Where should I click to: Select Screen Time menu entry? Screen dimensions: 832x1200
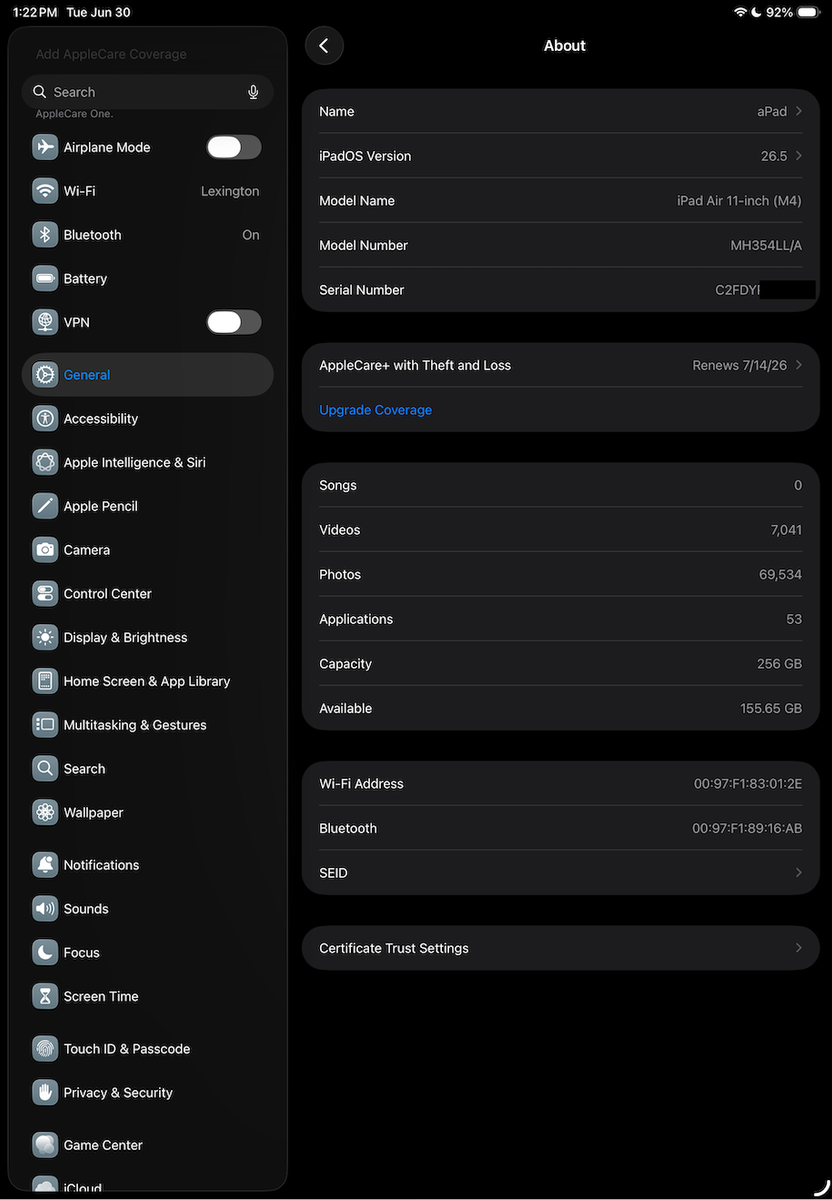[x=147, y=996]
